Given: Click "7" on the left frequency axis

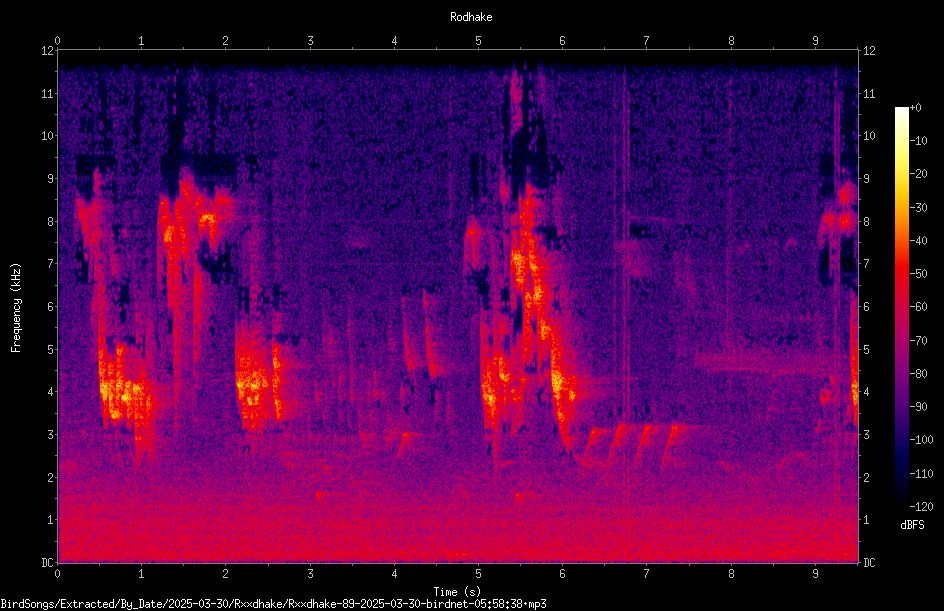Looking at the screenshot, I should tap(50, 264).
